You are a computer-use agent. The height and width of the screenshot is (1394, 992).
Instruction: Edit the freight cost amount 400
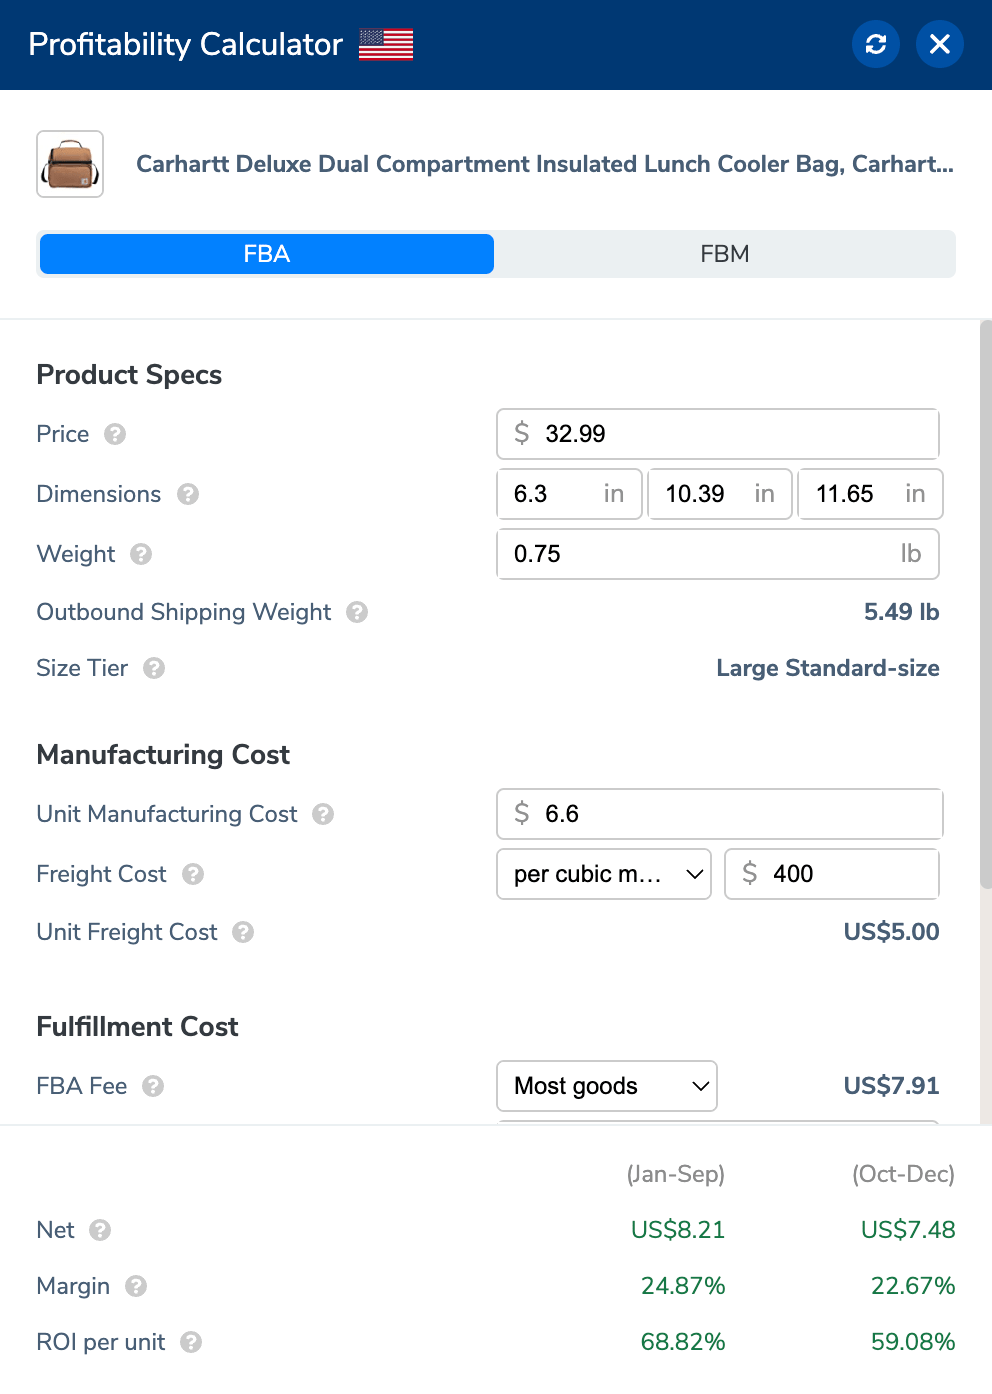832,874
